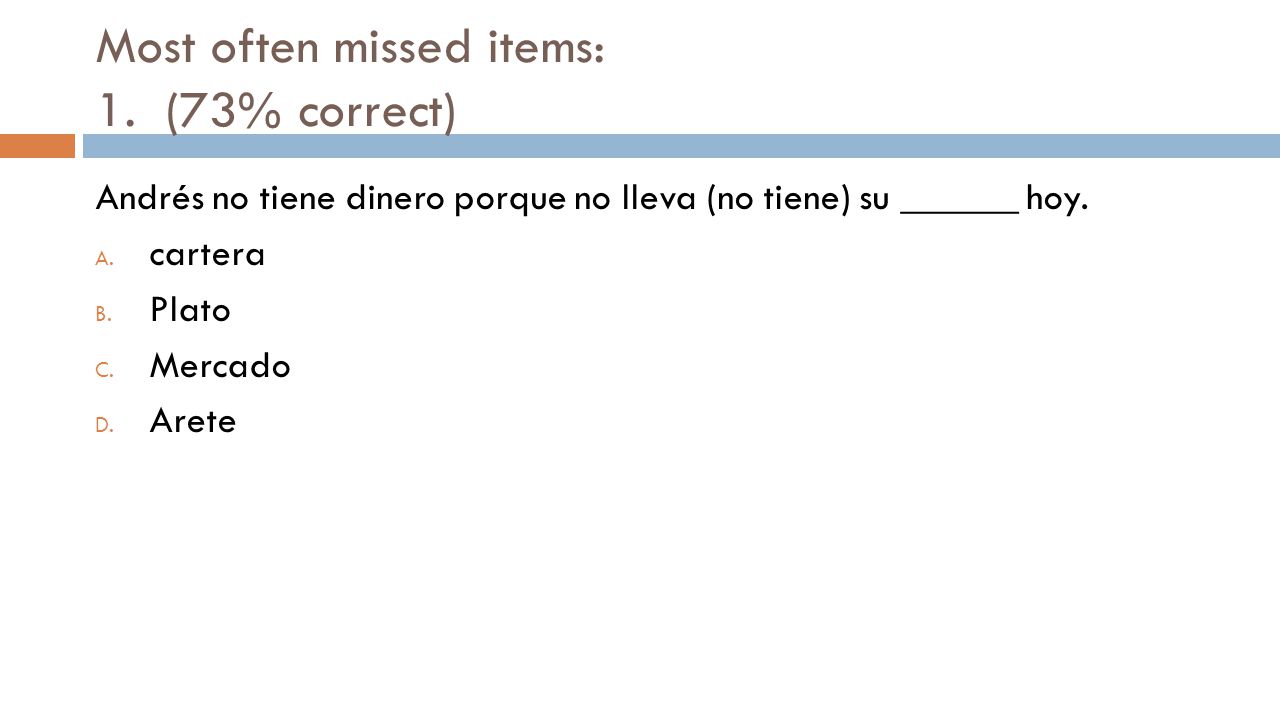
Task: Choose the answer option "Mercado"
Action: [x=220, y=367]
